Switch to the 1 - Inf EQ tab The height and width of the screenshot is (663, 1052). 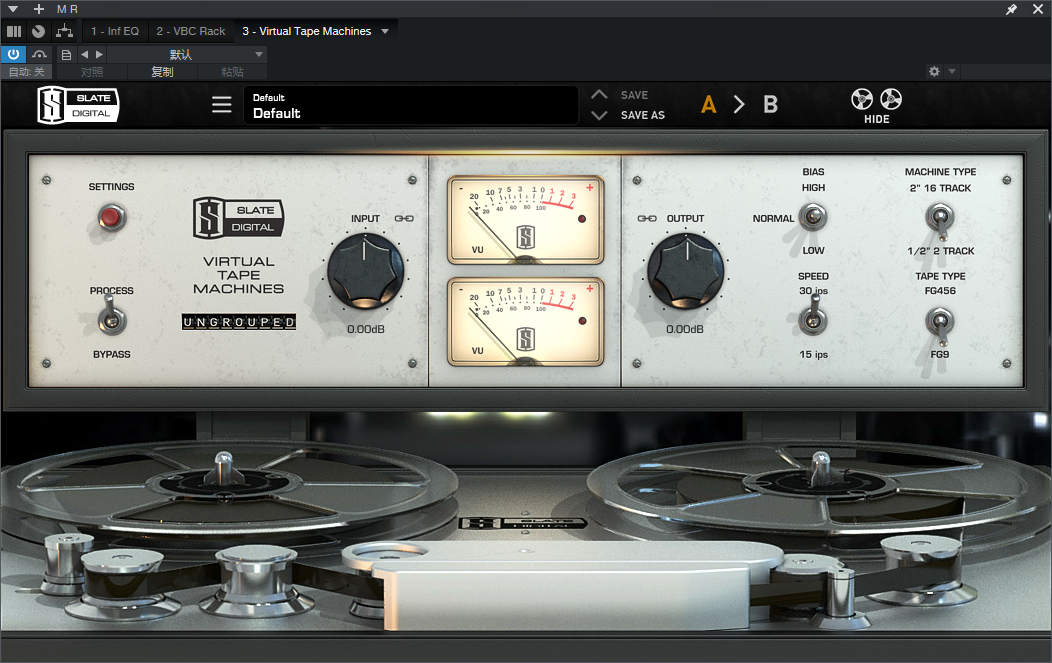click(115, 31)
